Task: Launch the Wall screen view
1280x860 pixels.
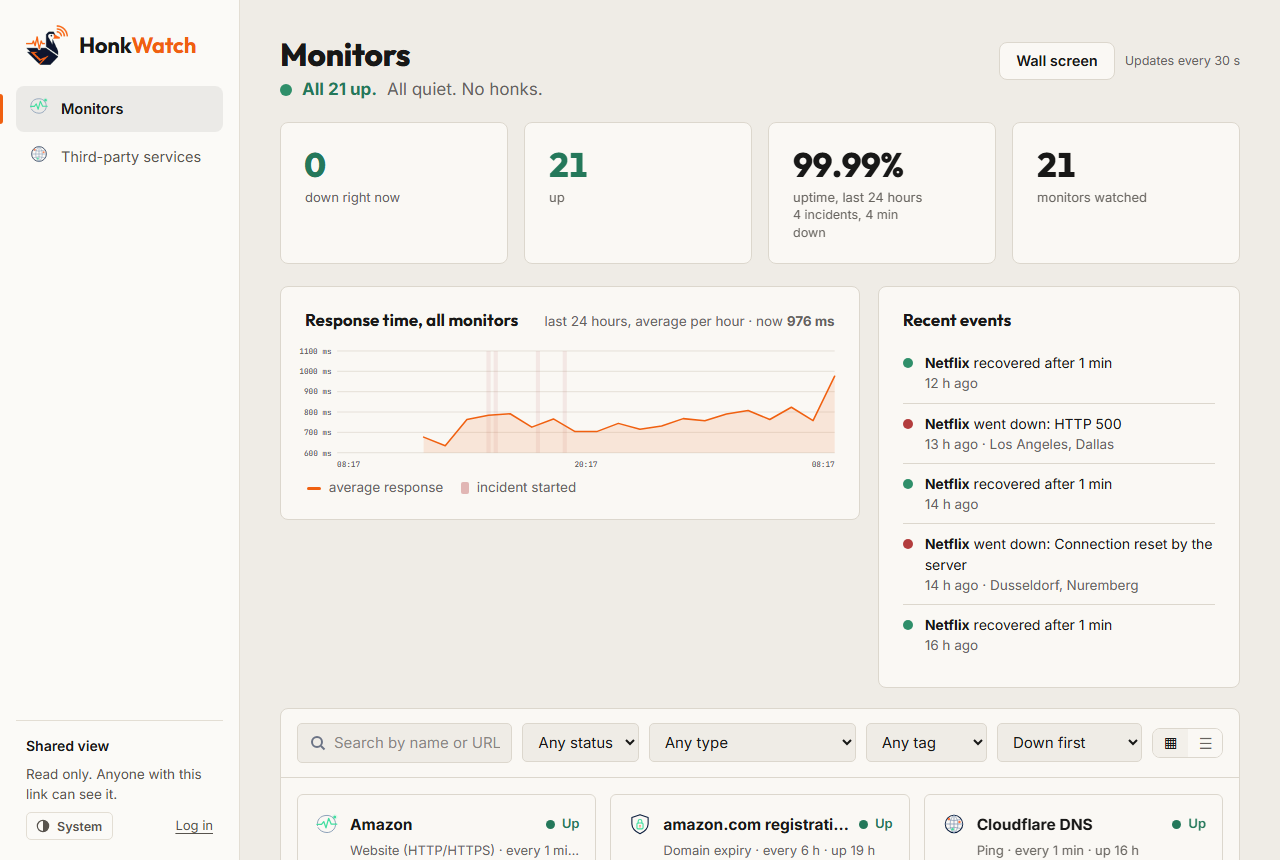Action: 1057,61
